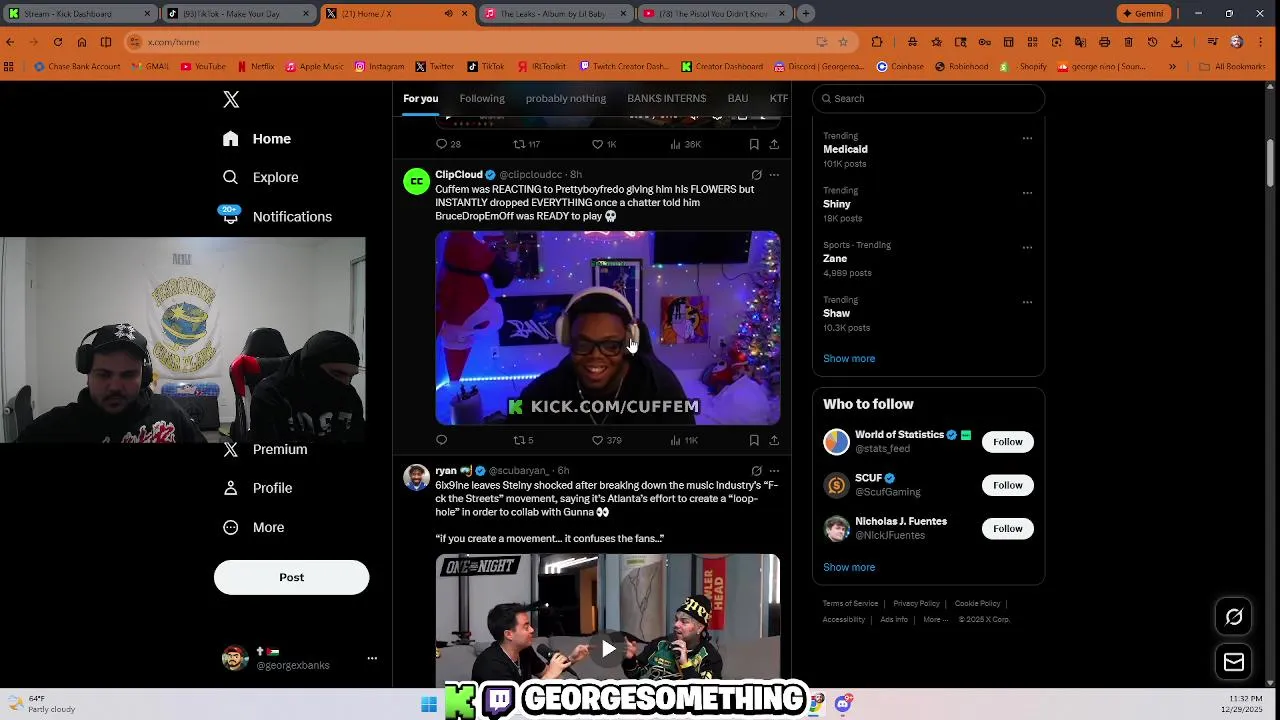Switch to the BANKS INTERNS tab
This screenshot has height=720, width=1280.
click(x=666, y=98)
